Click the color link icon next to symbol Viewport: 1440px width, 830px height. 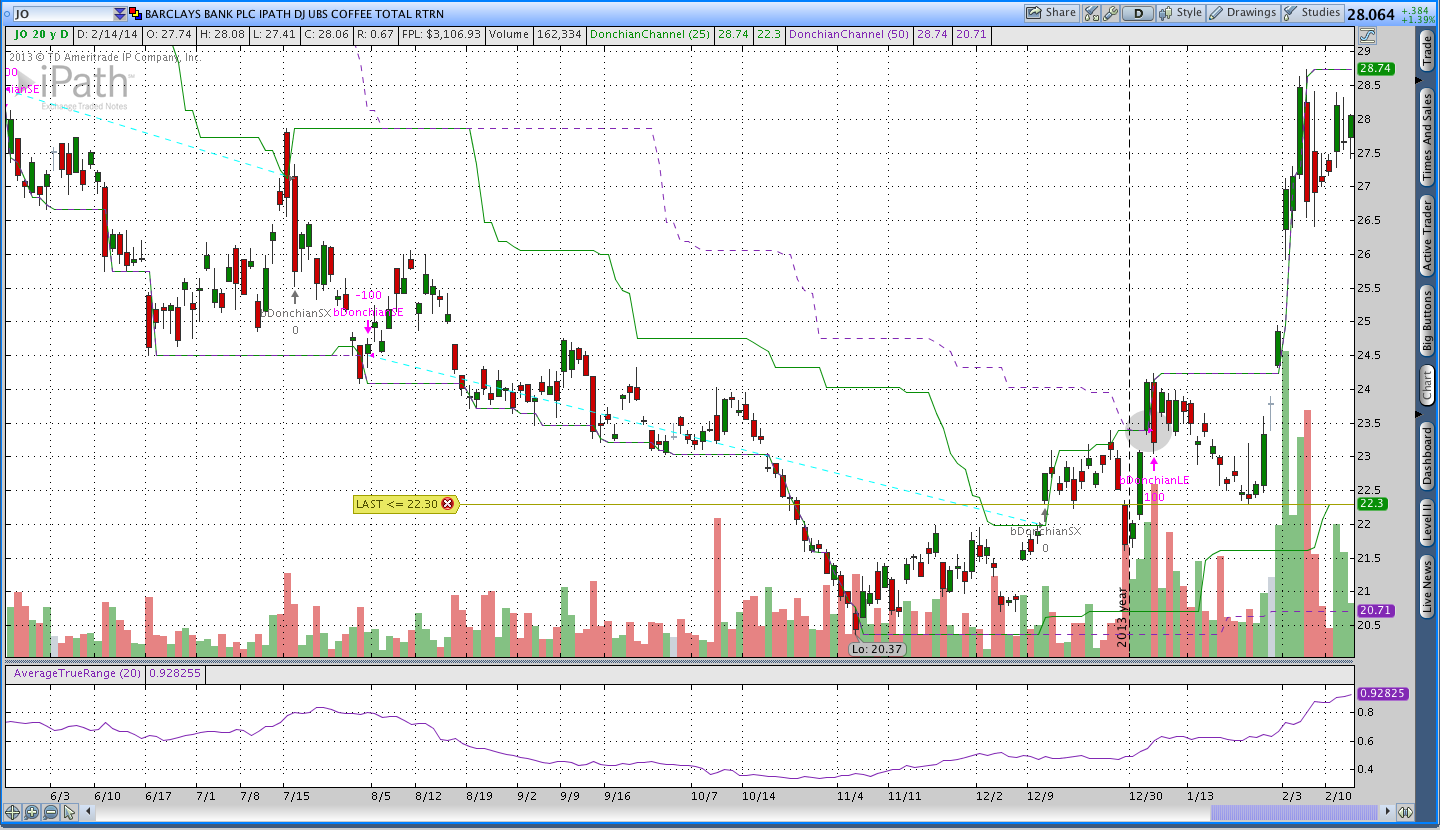coord(135,14)
